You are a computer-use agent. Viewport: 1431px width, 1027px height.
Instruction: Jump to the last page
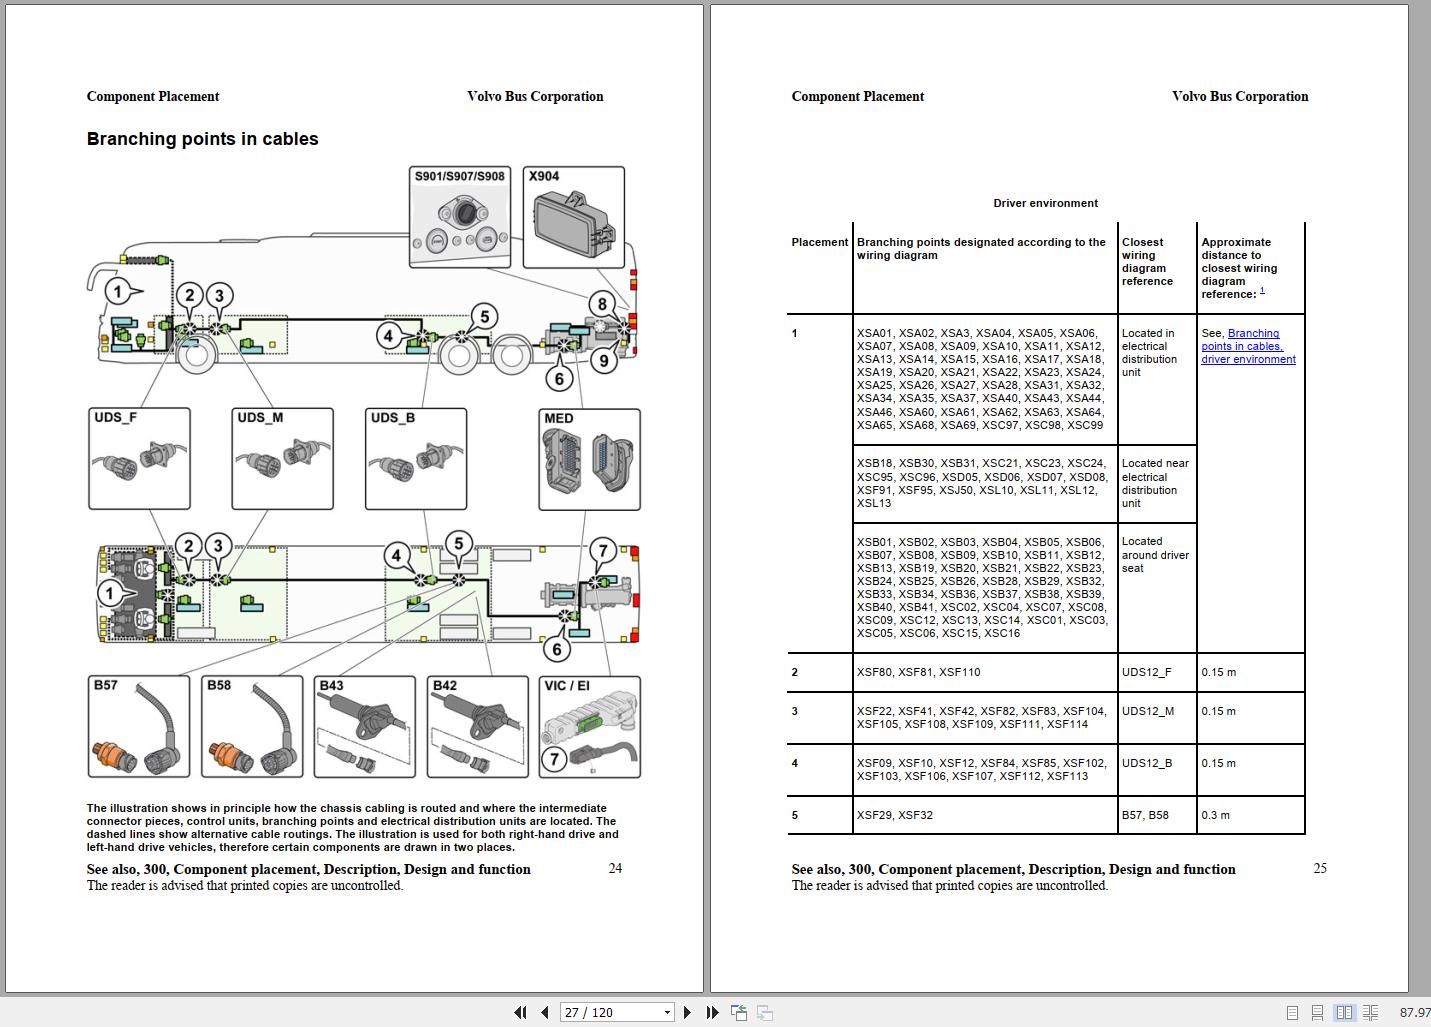tap(712, 1012)
